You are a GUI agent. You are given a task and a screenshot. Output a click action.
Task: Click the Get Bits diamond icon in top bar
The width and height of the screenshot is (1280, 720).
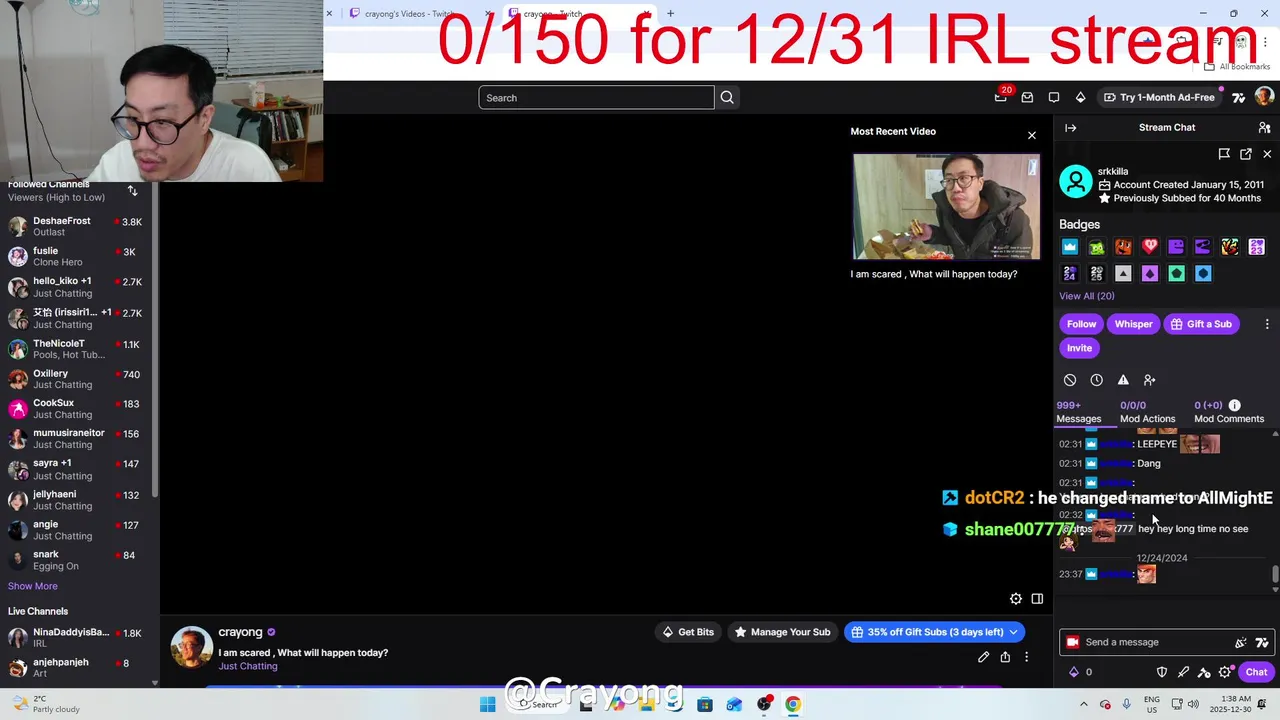tap(1080, 97)
